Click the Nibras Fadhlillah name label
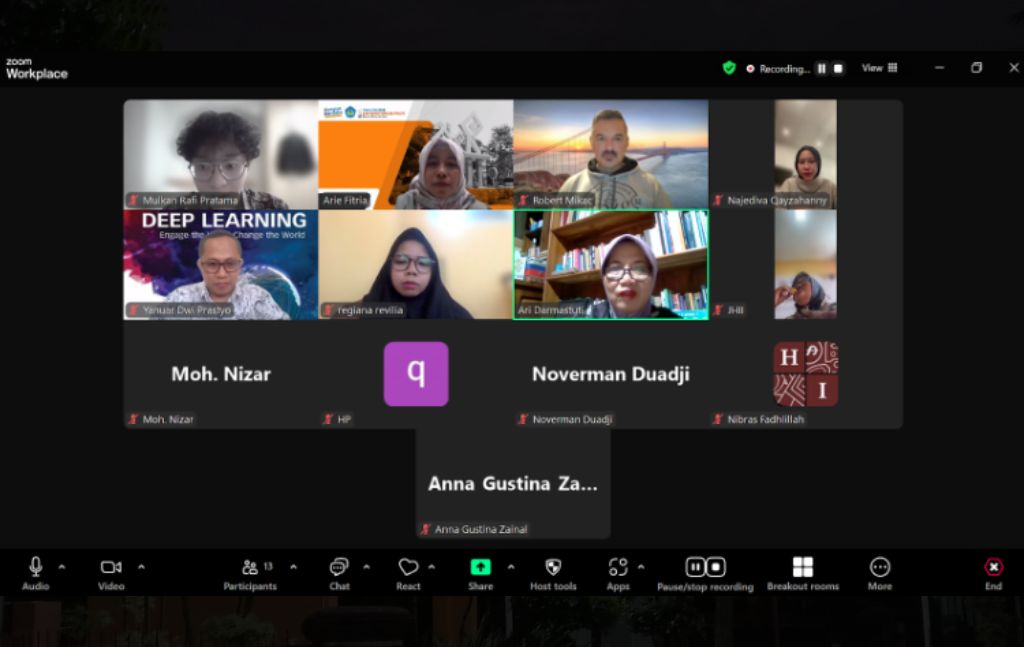This screenshot has width=1024, height=647. coord(765,419)
